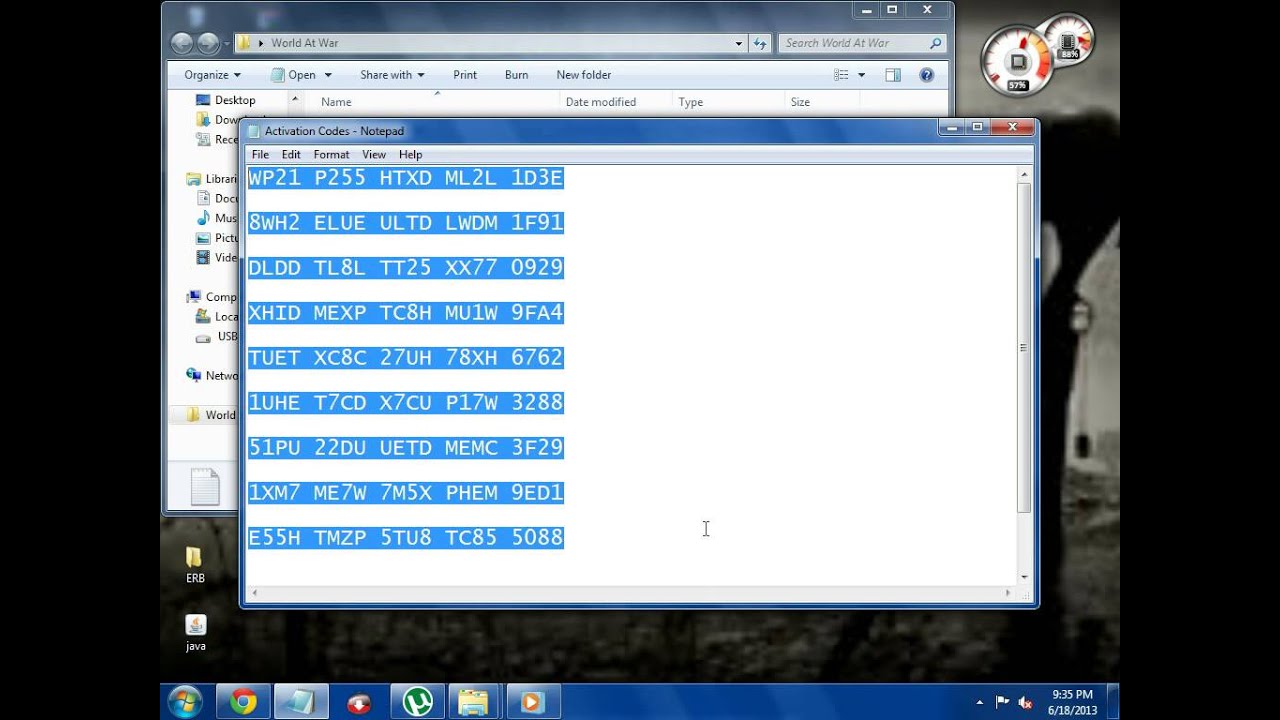This screenshot has height=720, width=1280.
Task: Click the taskbar clock showing 9:35 PM
Action: (1072, 702)
